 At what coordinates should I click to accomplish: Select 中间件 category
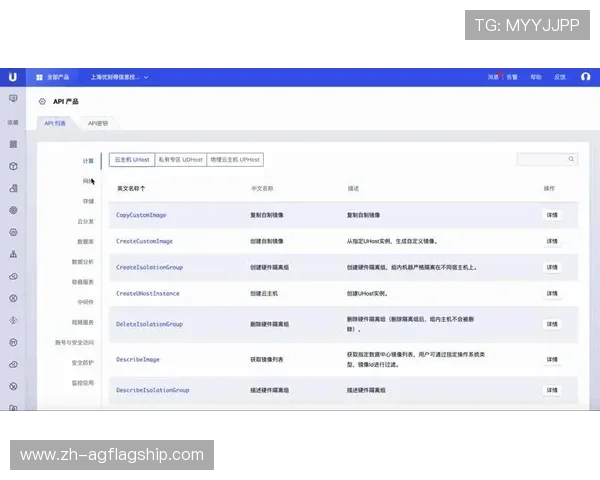[x=85, y=302]
